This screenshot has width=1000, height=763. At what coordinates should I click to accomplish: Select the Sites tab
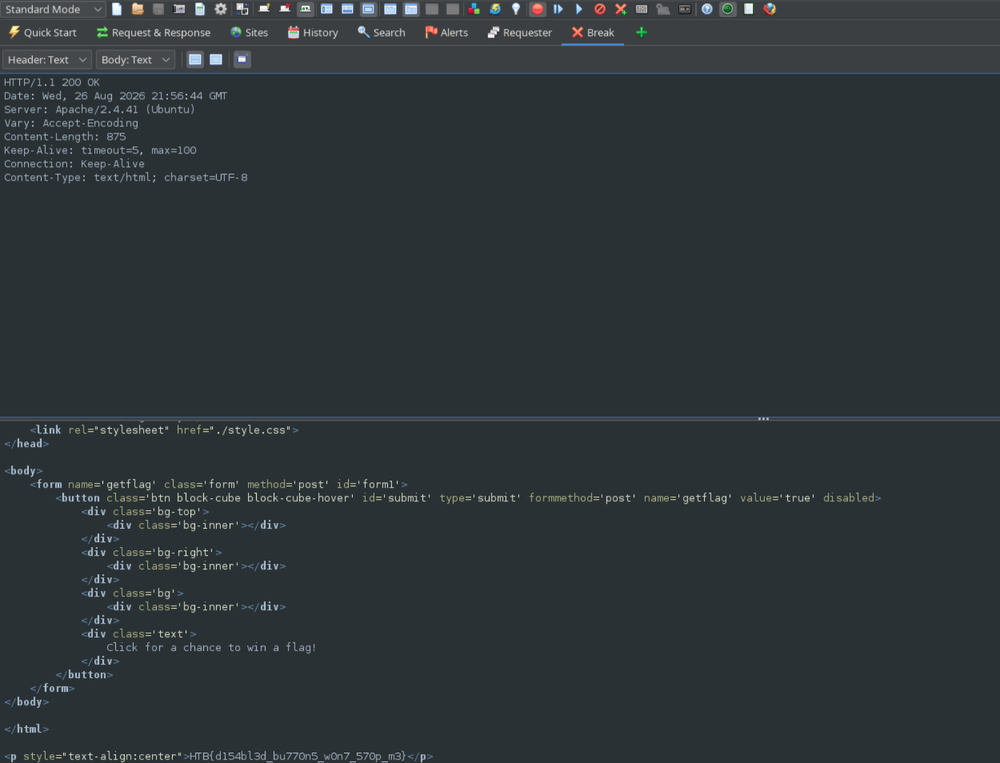coord(249,33)
